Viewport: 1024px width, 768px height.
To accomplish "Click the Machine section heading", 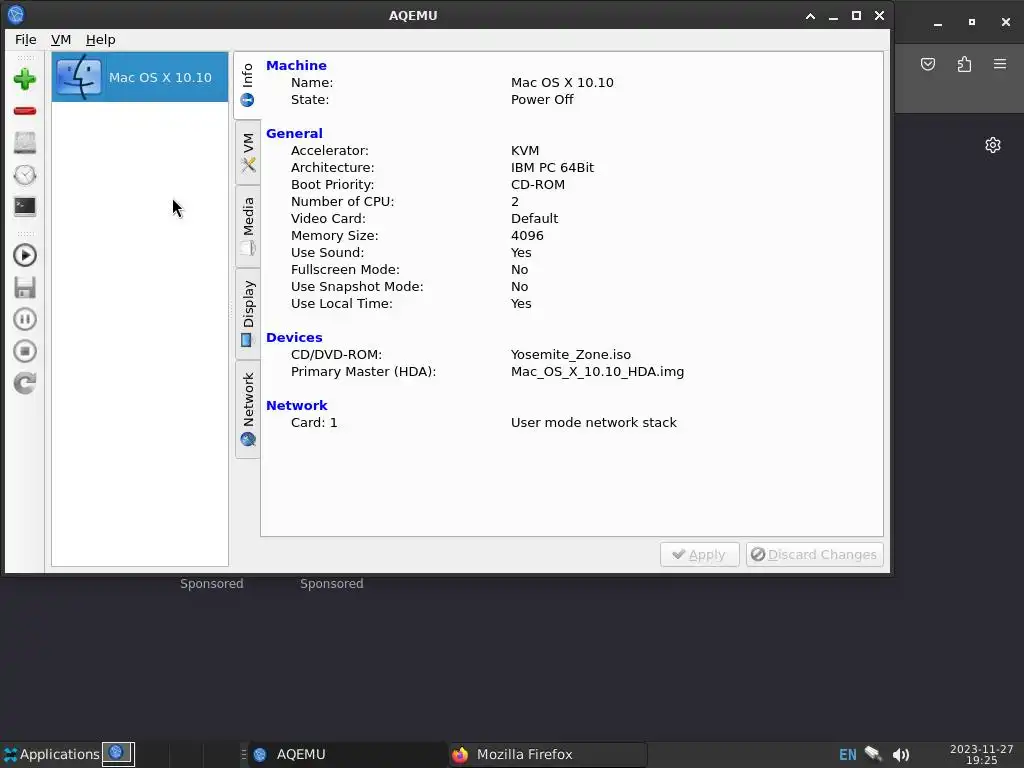I will (x=296, y=65).
